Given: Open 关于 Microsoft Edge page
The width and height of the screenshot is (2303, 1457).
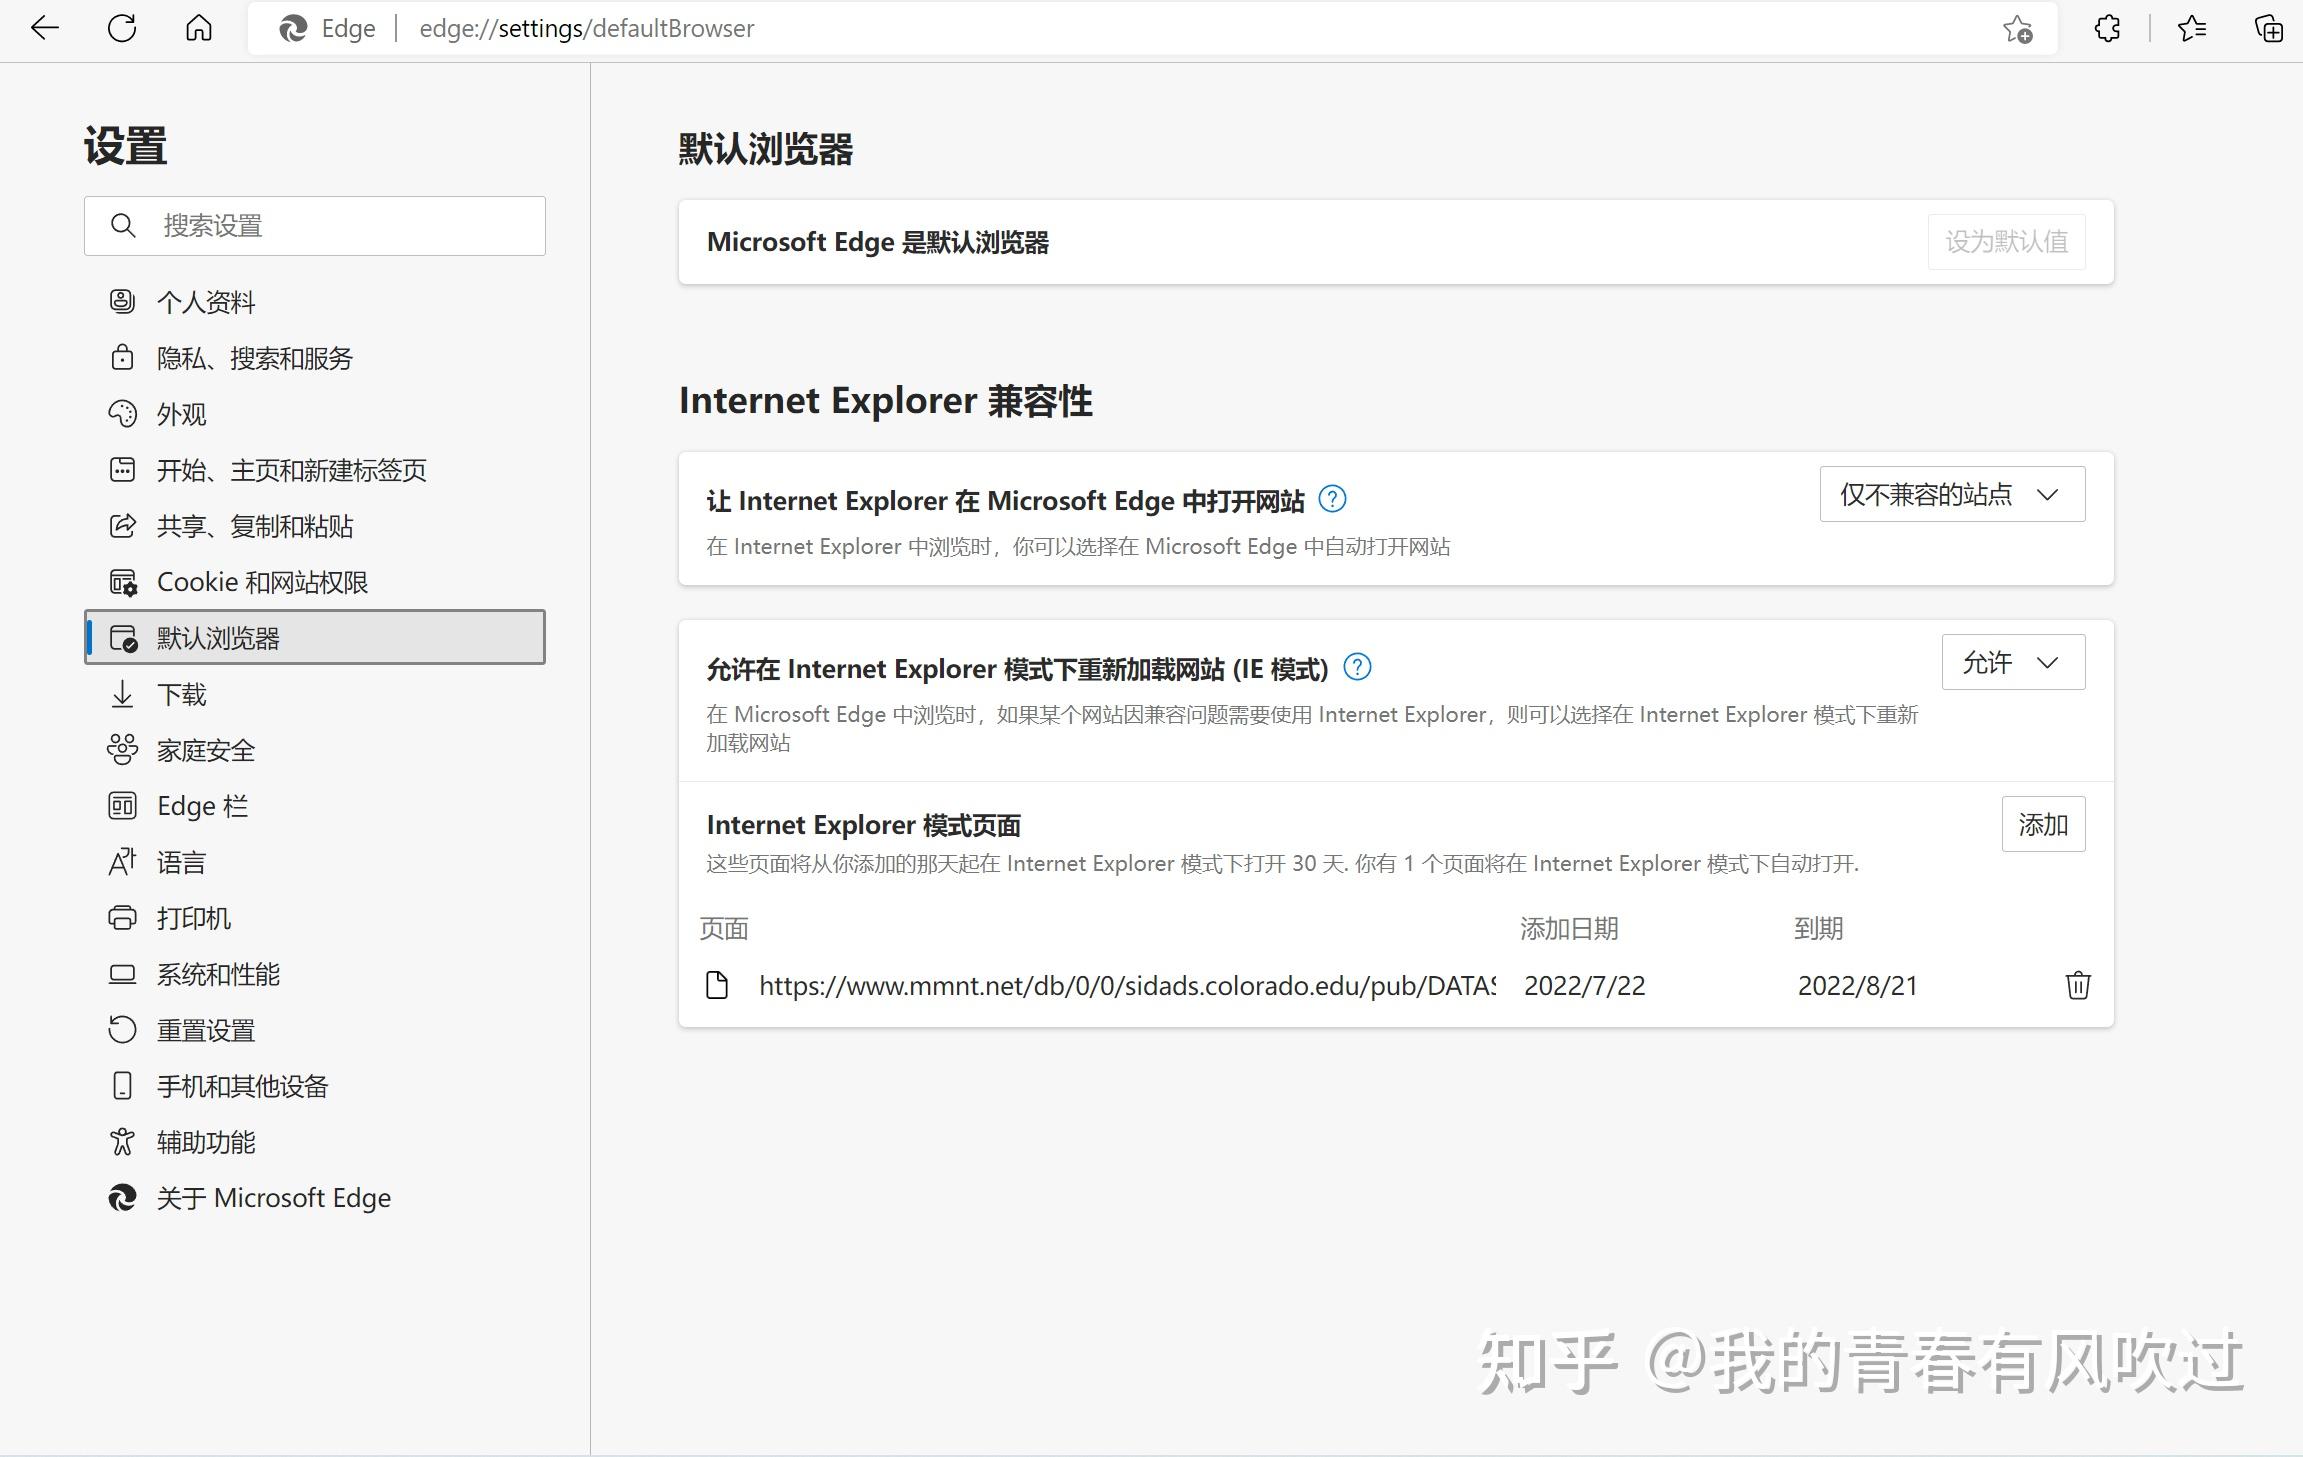Looking at the screenshot, I should click(273, 1198).
